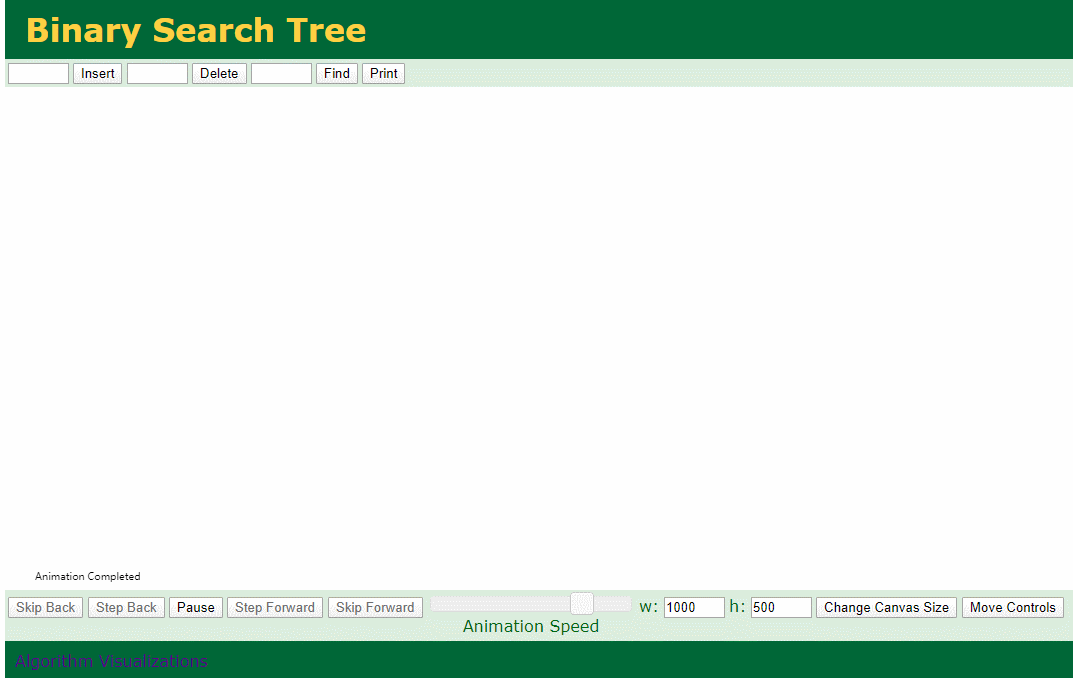Image resolution: width=1073 pixels, height=678 pixels.
Task: Click Step Back playback button
Action: [x=126, y=608]
